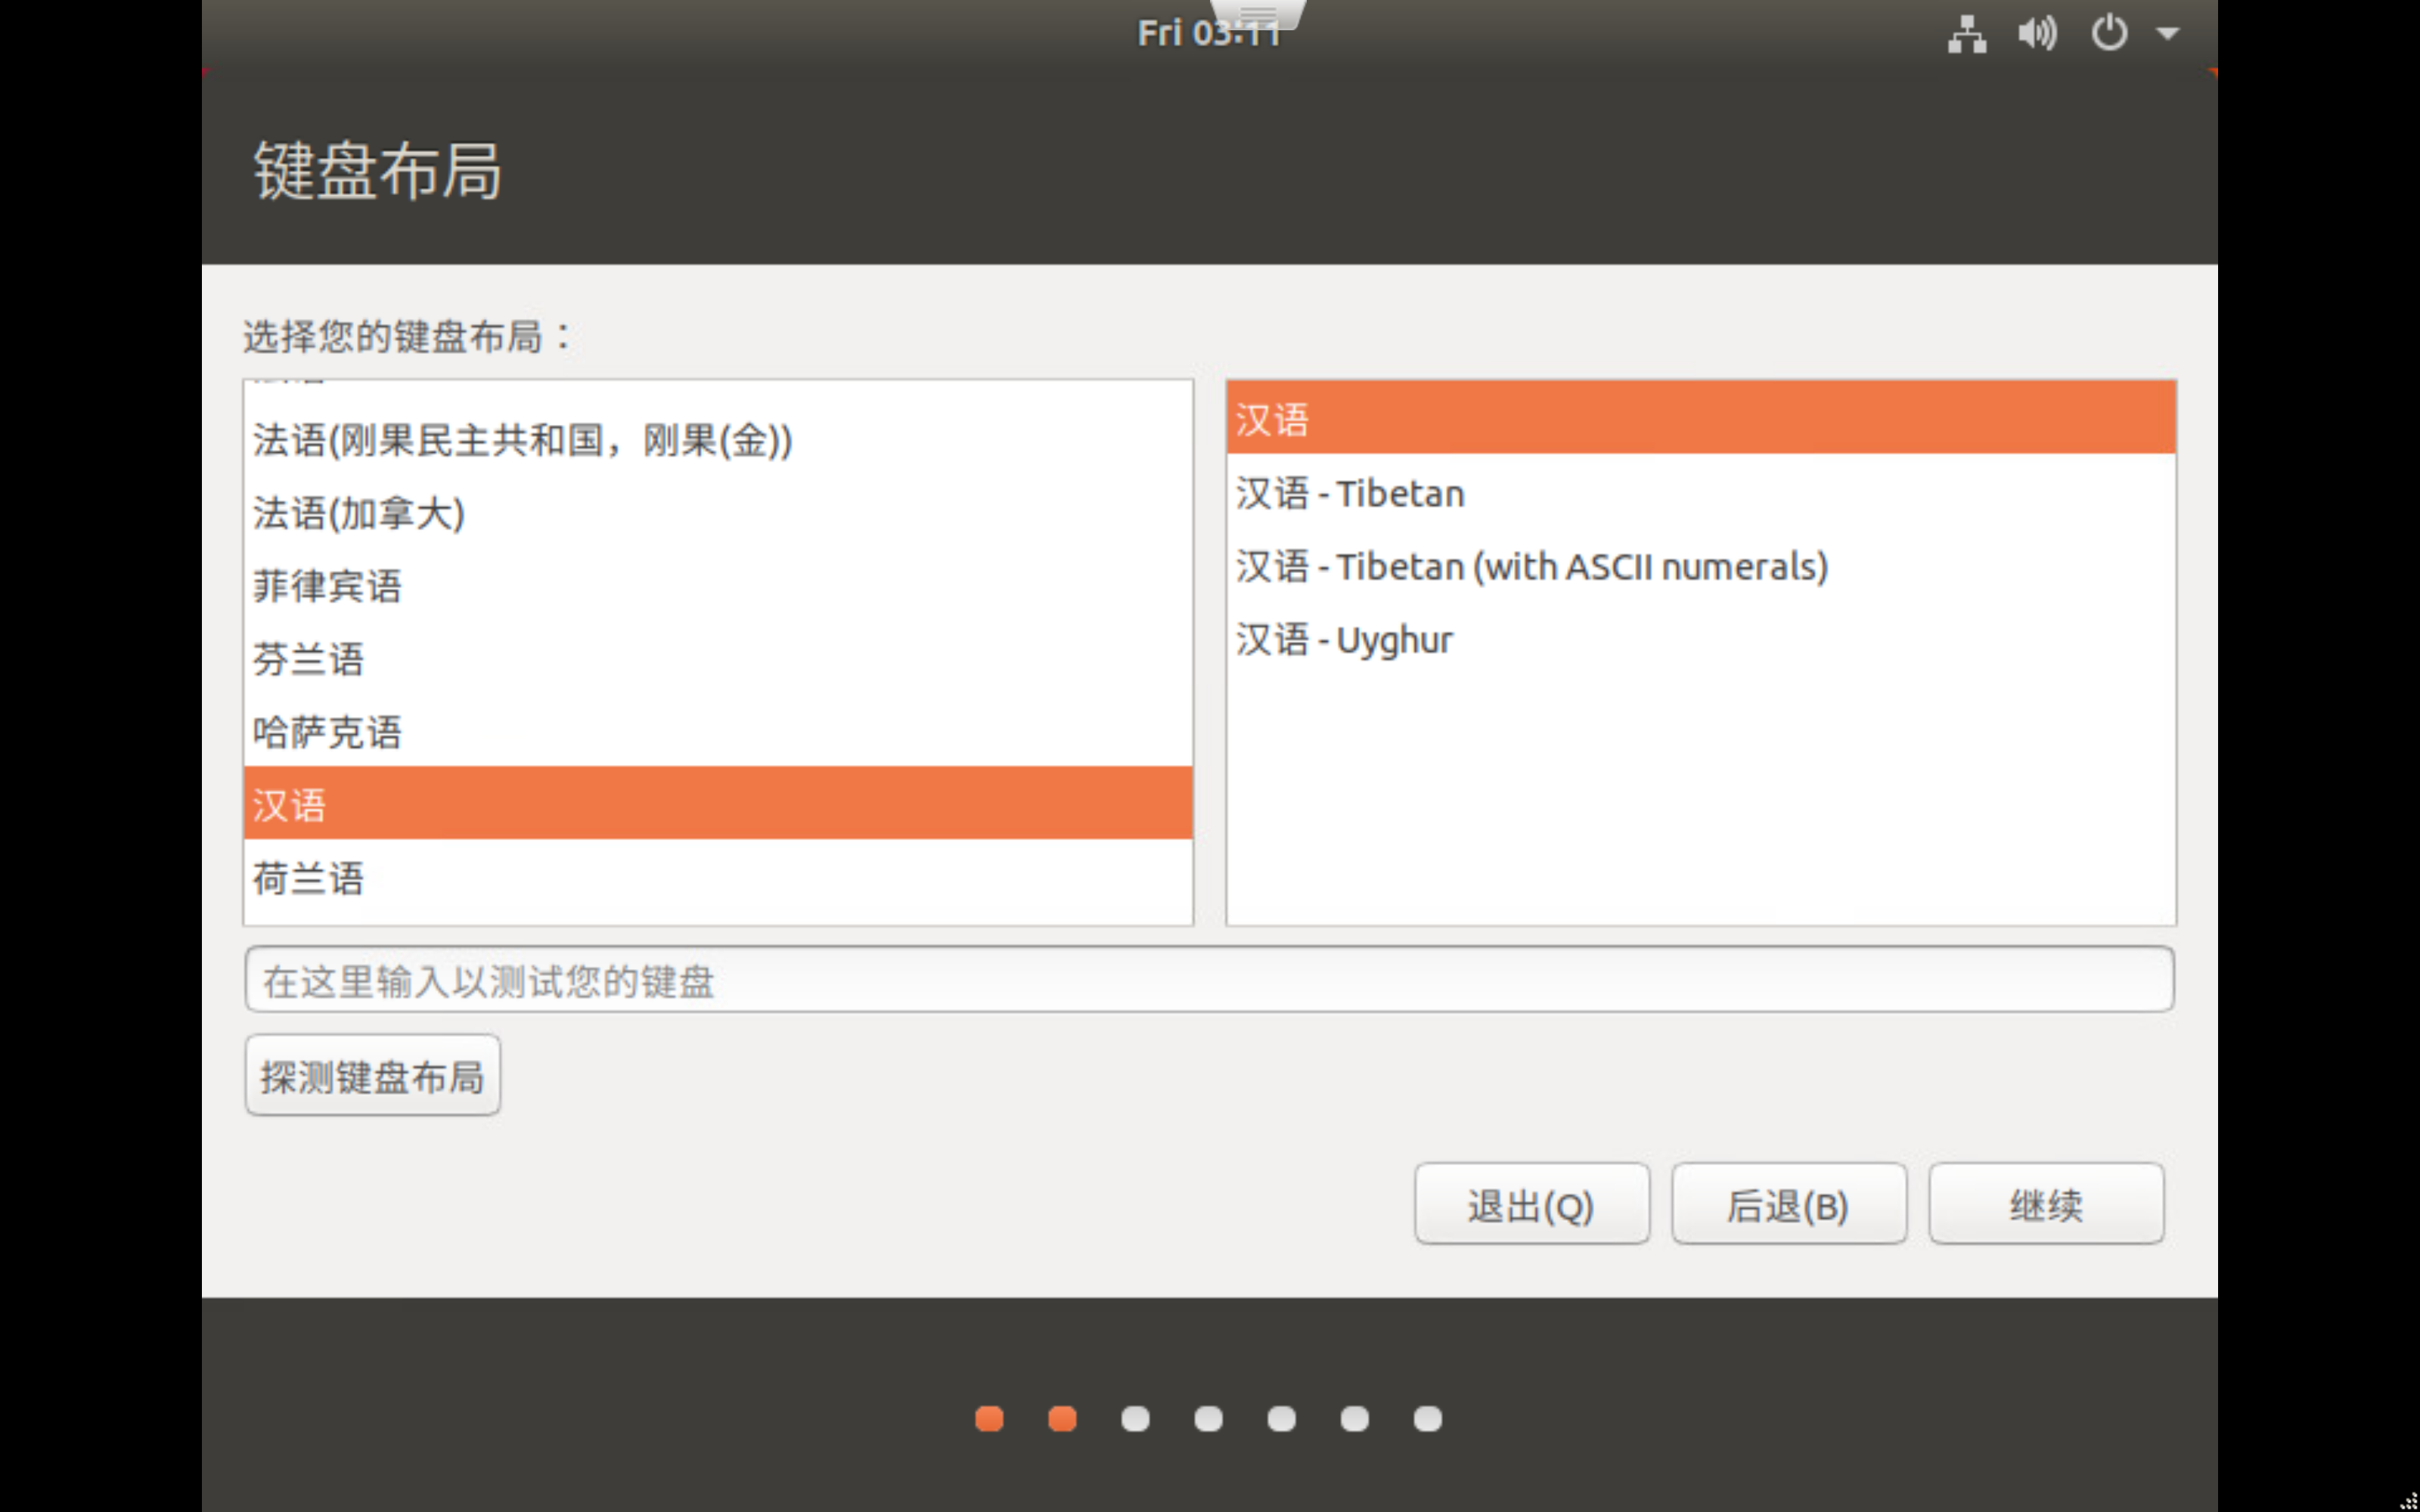Choose 菲律宾语 from layout list
Viewport: 2420px width, 1512px height.
point(717,586)
